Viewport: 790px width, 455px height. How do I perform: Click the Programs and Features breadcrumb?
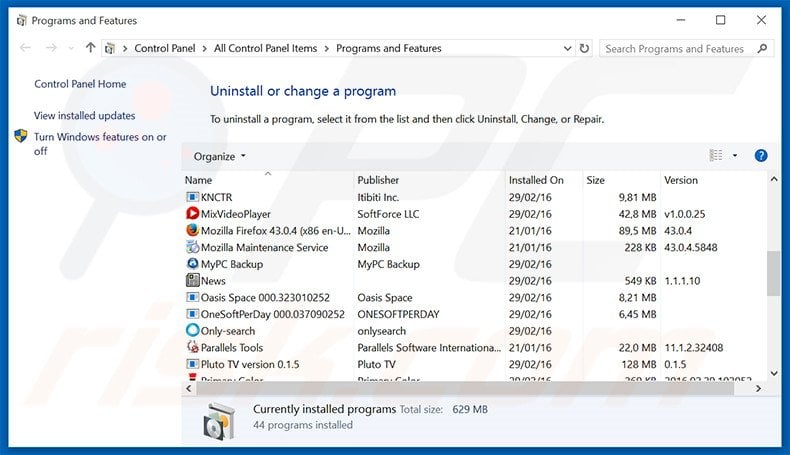388,48
